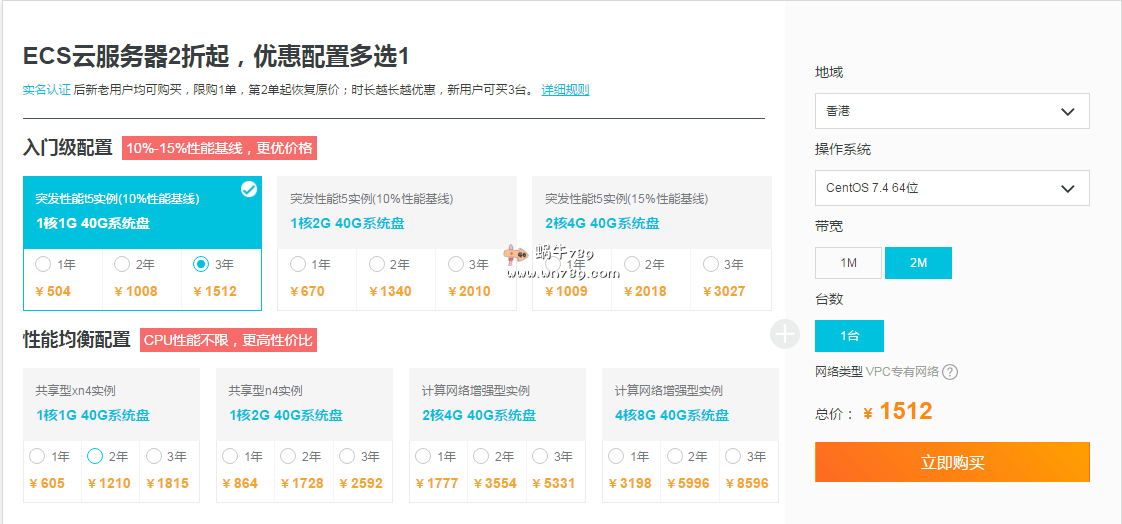This screenshot has height=524, width=1122.
Task: Pick 3年 for 共享型n4 1核2G plan
Action: pyautogui.click(x=347, y=457)
